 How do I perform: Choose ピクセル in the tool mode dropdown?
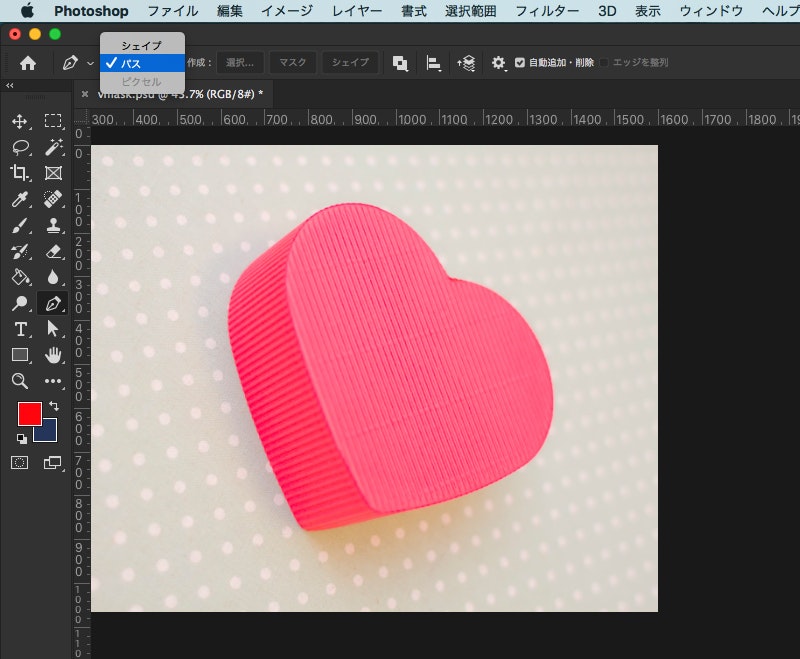(142, 81)
